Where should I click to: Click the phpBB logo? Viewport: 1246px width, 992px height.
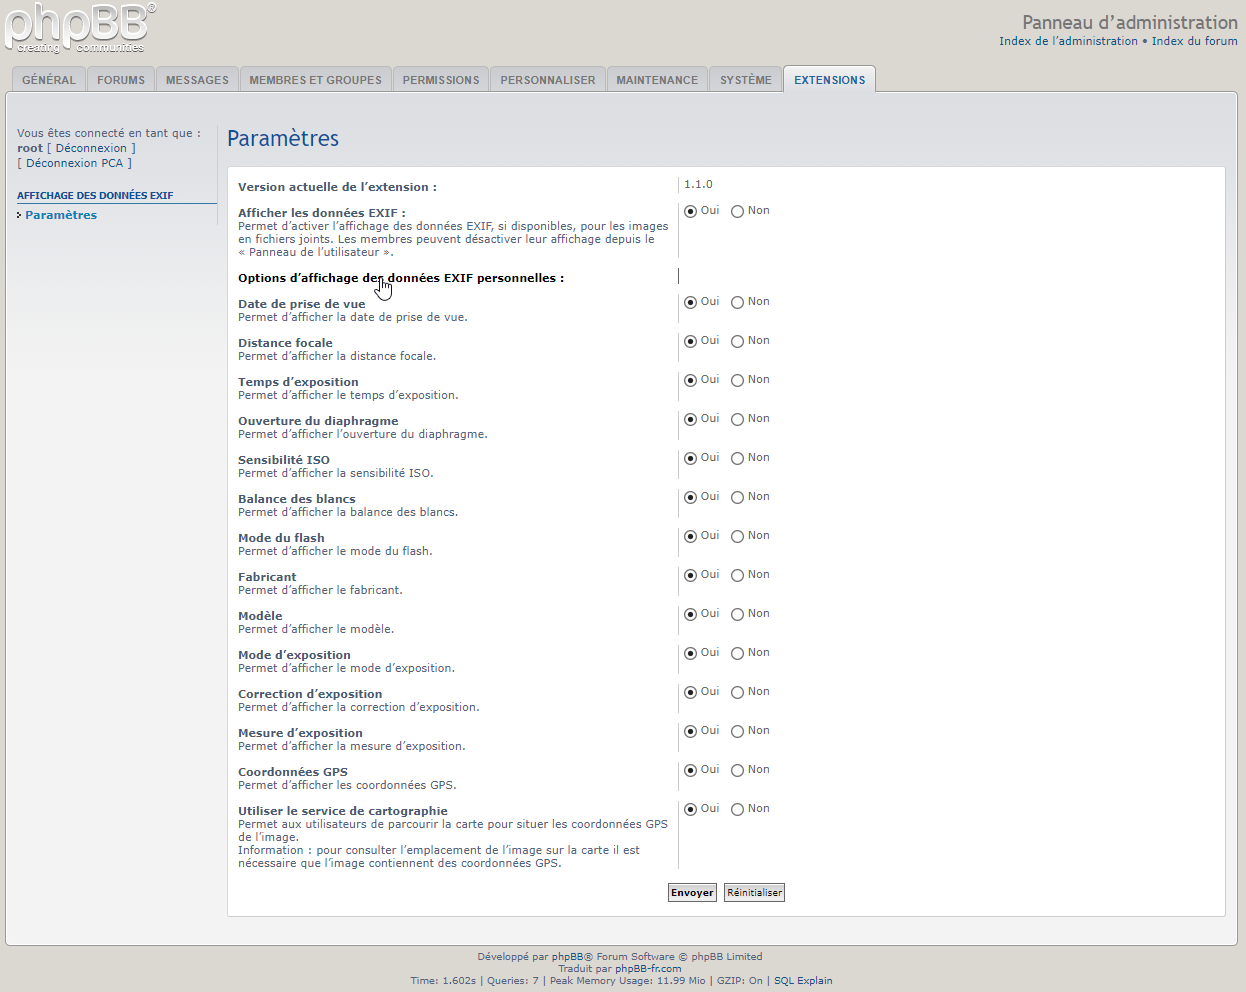point(80,28)
